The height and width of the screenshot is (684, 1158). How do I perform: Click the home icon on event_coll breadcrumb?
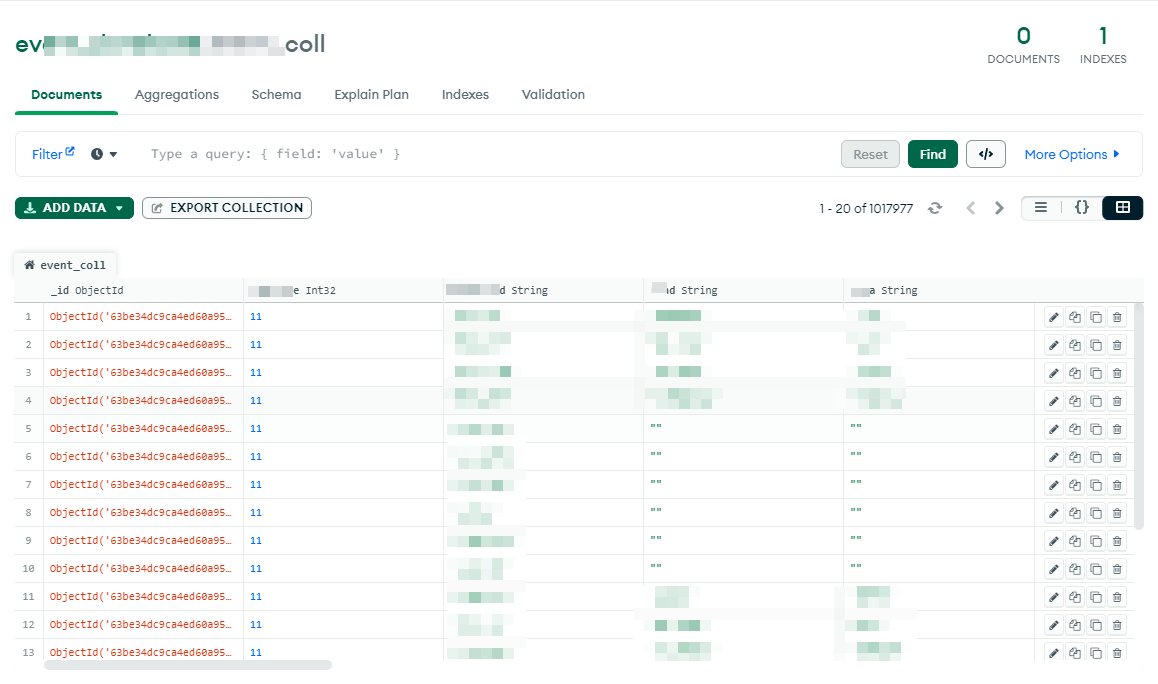pos(29,265)
